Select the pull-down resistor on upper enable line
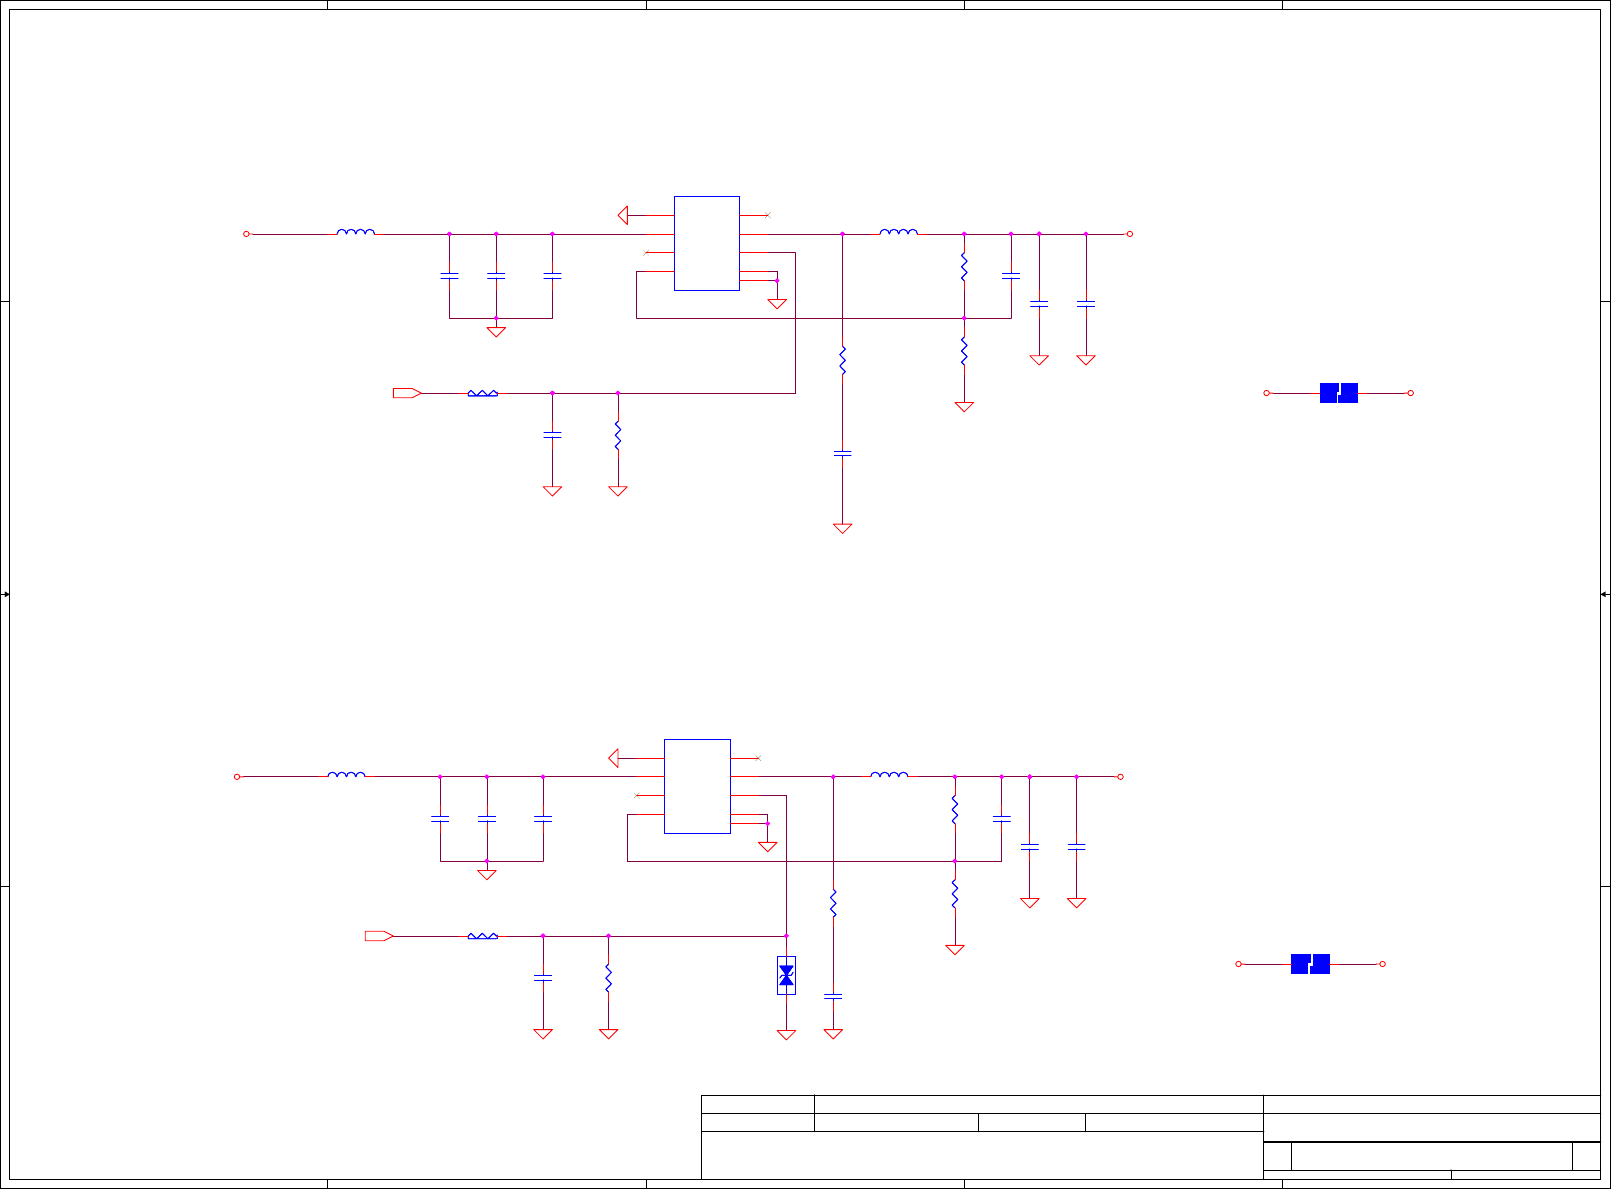1611x1190 pixels. point(618,435)
